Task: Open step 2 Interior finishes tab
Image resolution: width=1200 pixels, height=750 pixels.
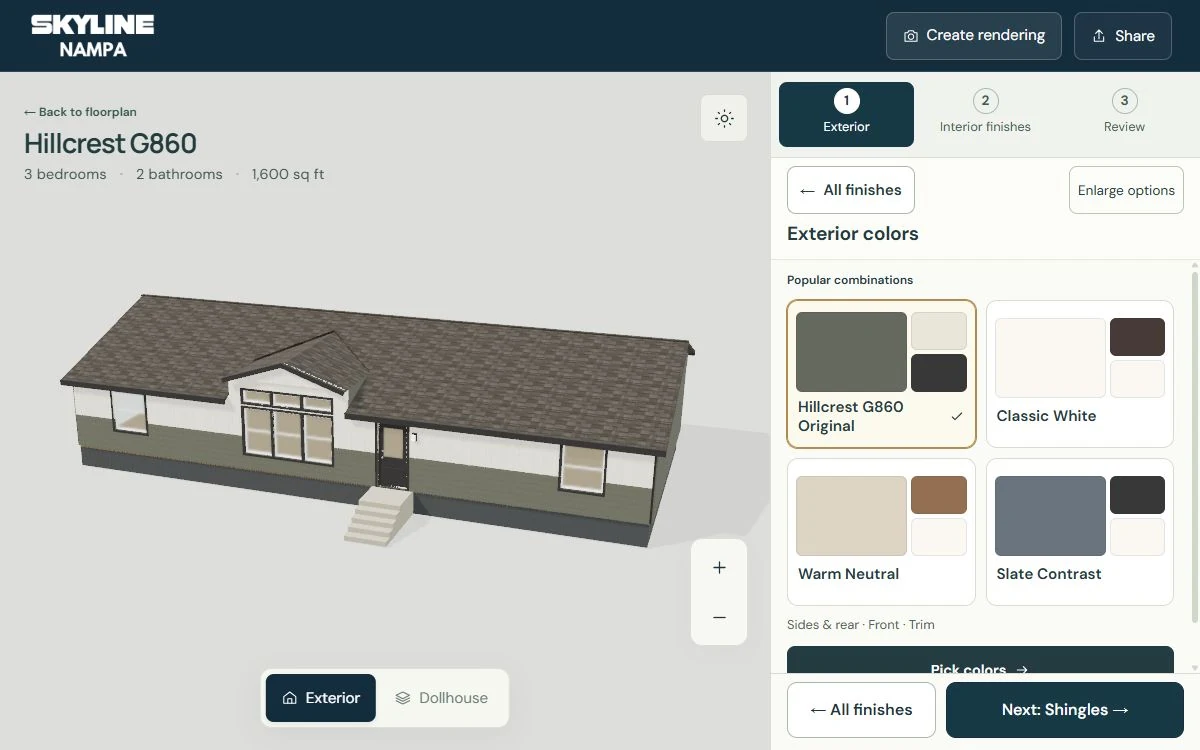Action: coord(985,114)
